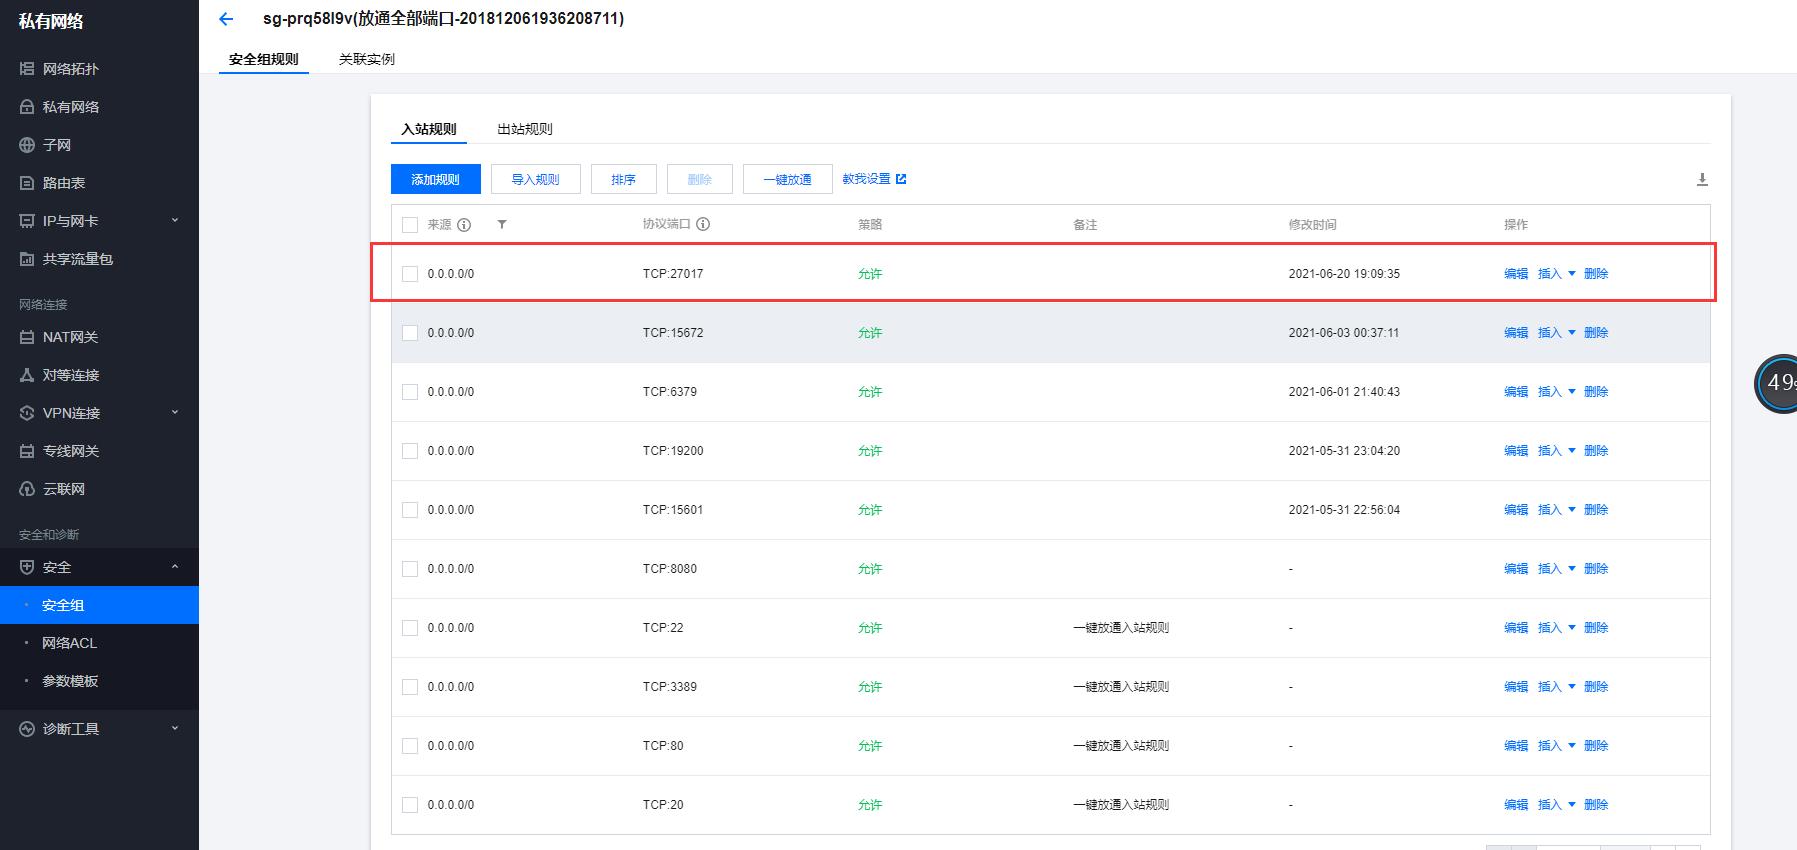The height and width of the screenshot is (850, 1797).
Task: Check the TCP:80 rule checkbox
Action: click(x=410, y=746)
